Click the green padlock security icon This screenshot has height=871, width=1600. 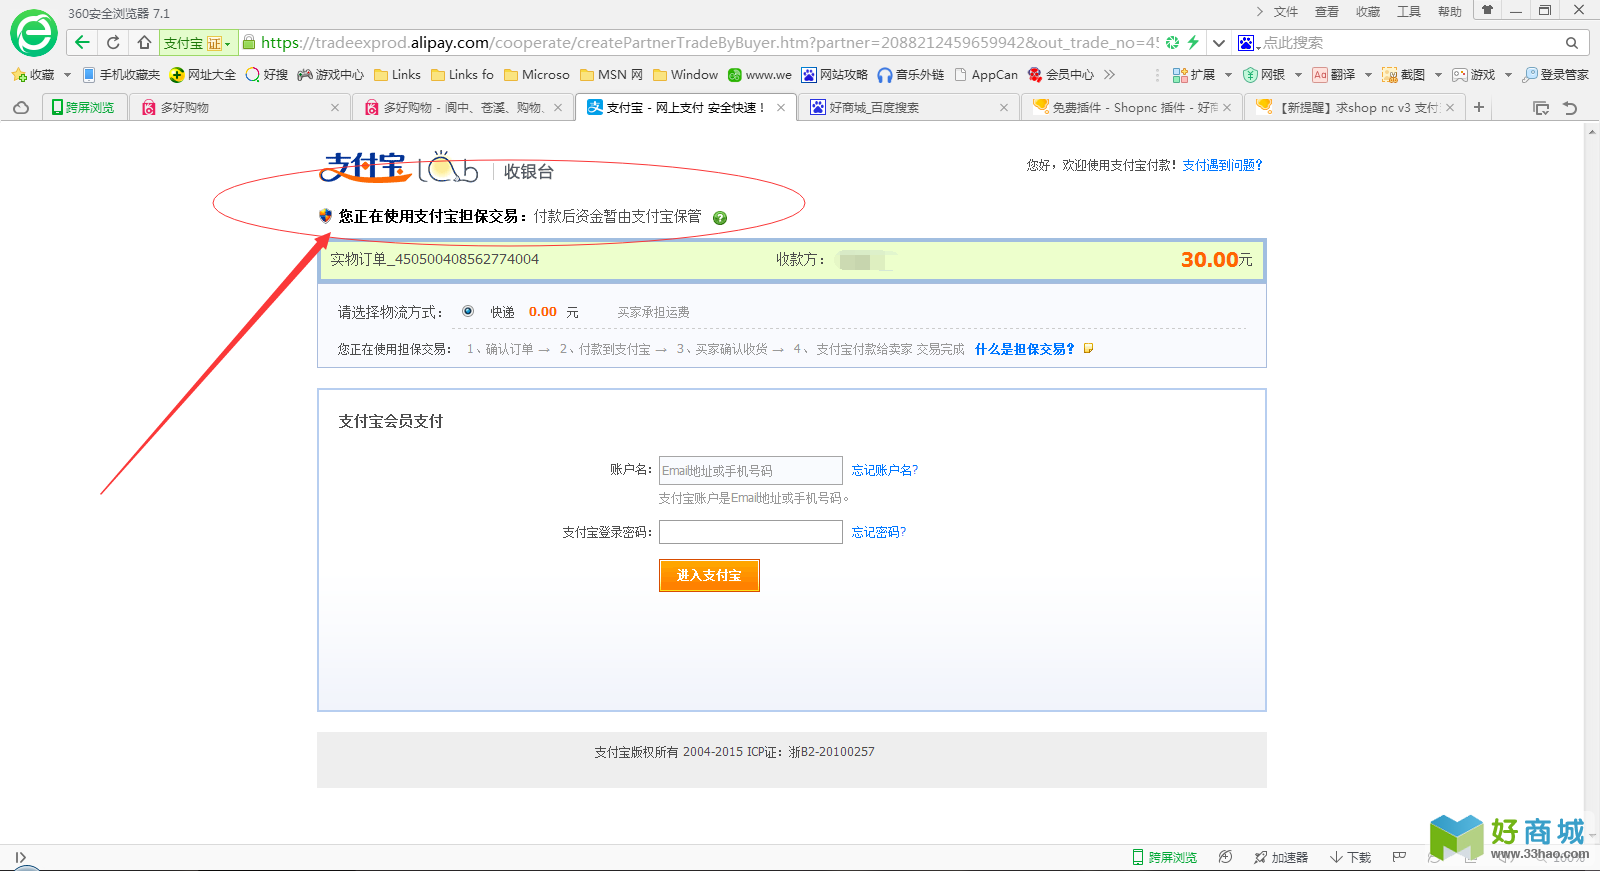tap(249, 42)
